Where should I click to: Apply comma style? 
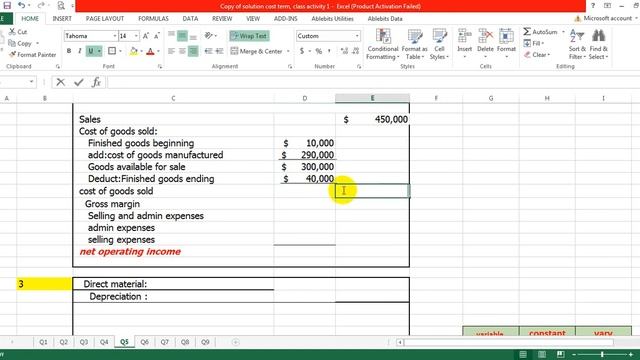point(329,51)
